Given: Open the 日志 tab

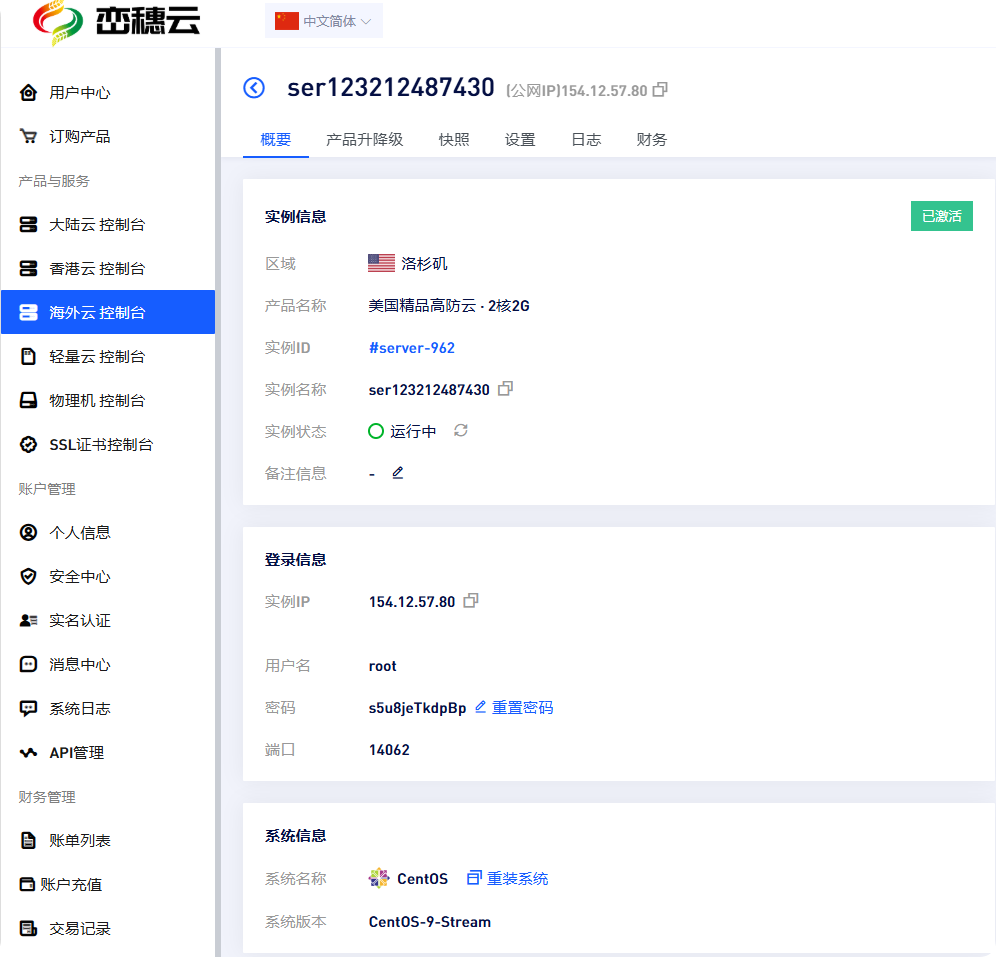Looking at the screenshot, I should coord(586,139).
